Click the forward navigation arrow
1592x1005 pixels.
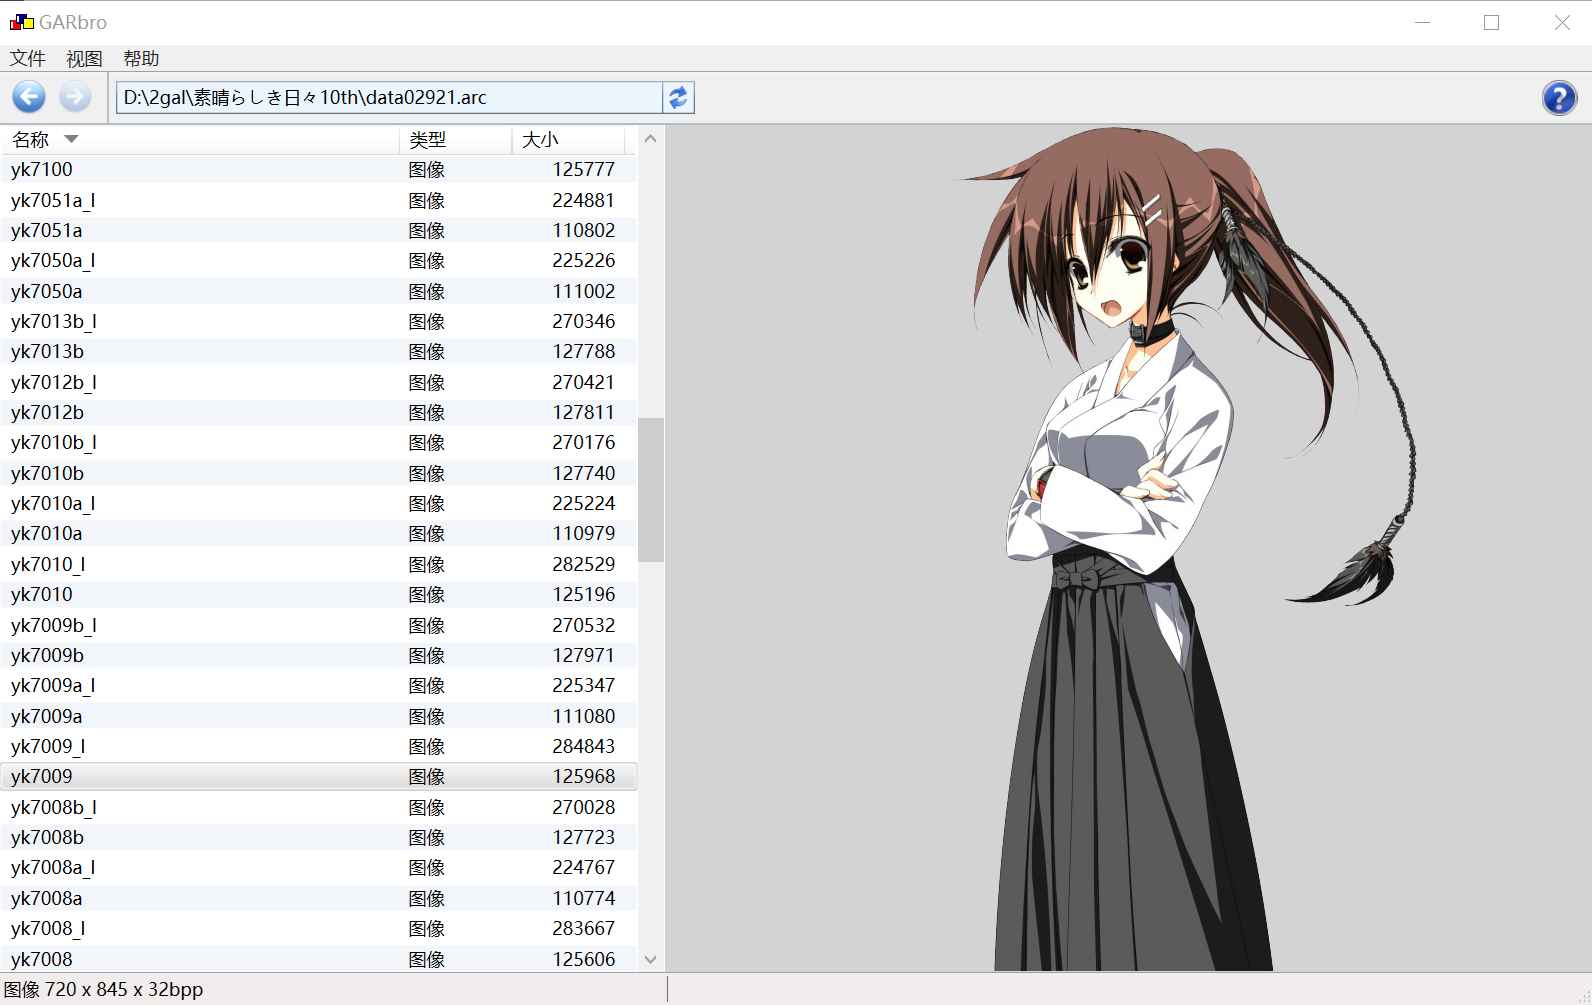74,97
